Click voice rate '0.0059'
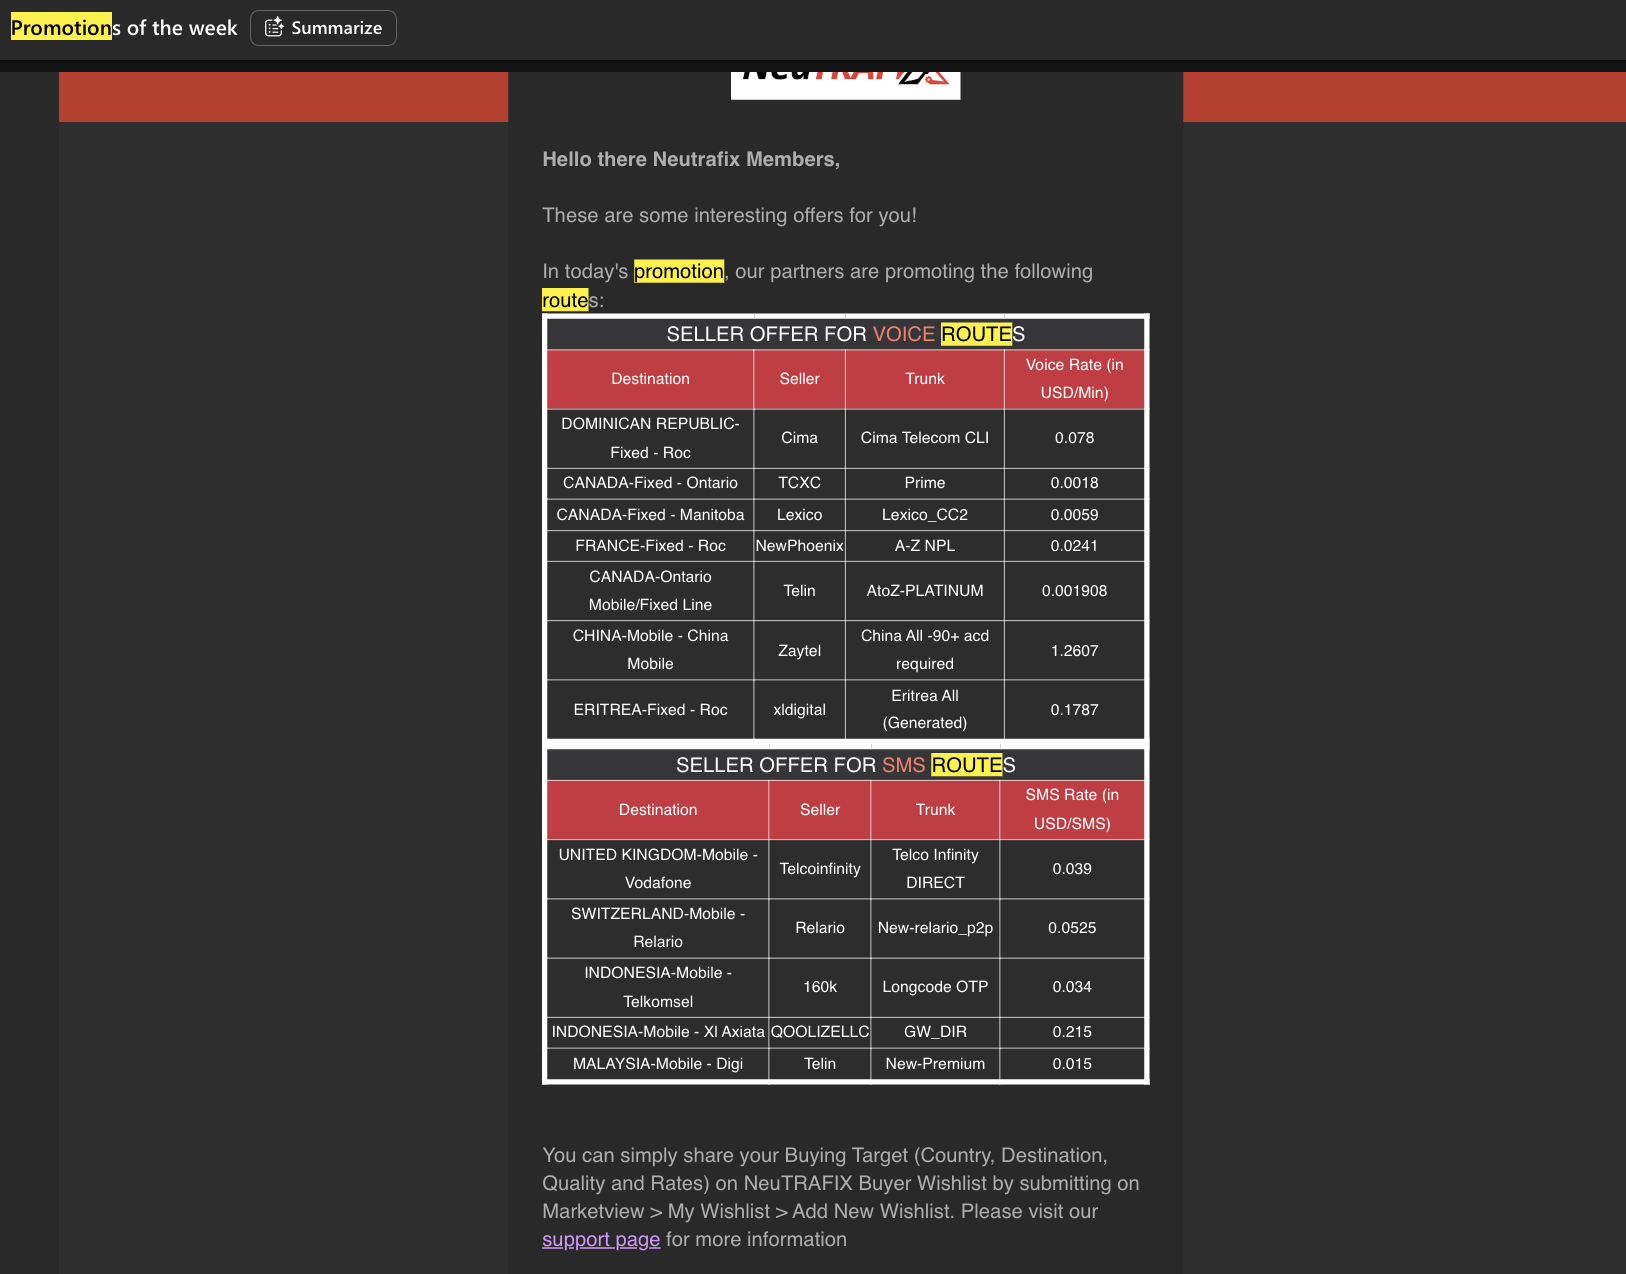Image resolution: width=1626 pixels, height=1274 pixels. pyautogui.click(x=1074, y=515)
